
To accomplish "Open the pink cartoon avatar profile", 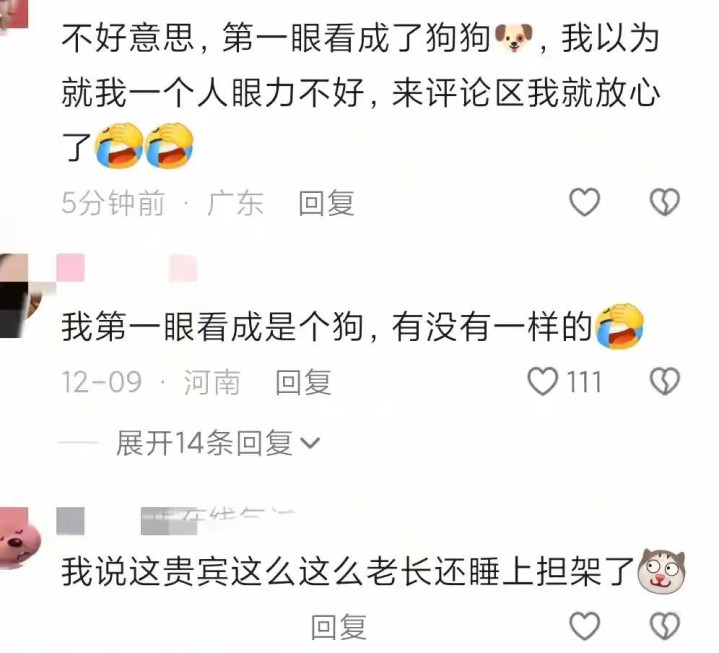I will pos(21,539).
